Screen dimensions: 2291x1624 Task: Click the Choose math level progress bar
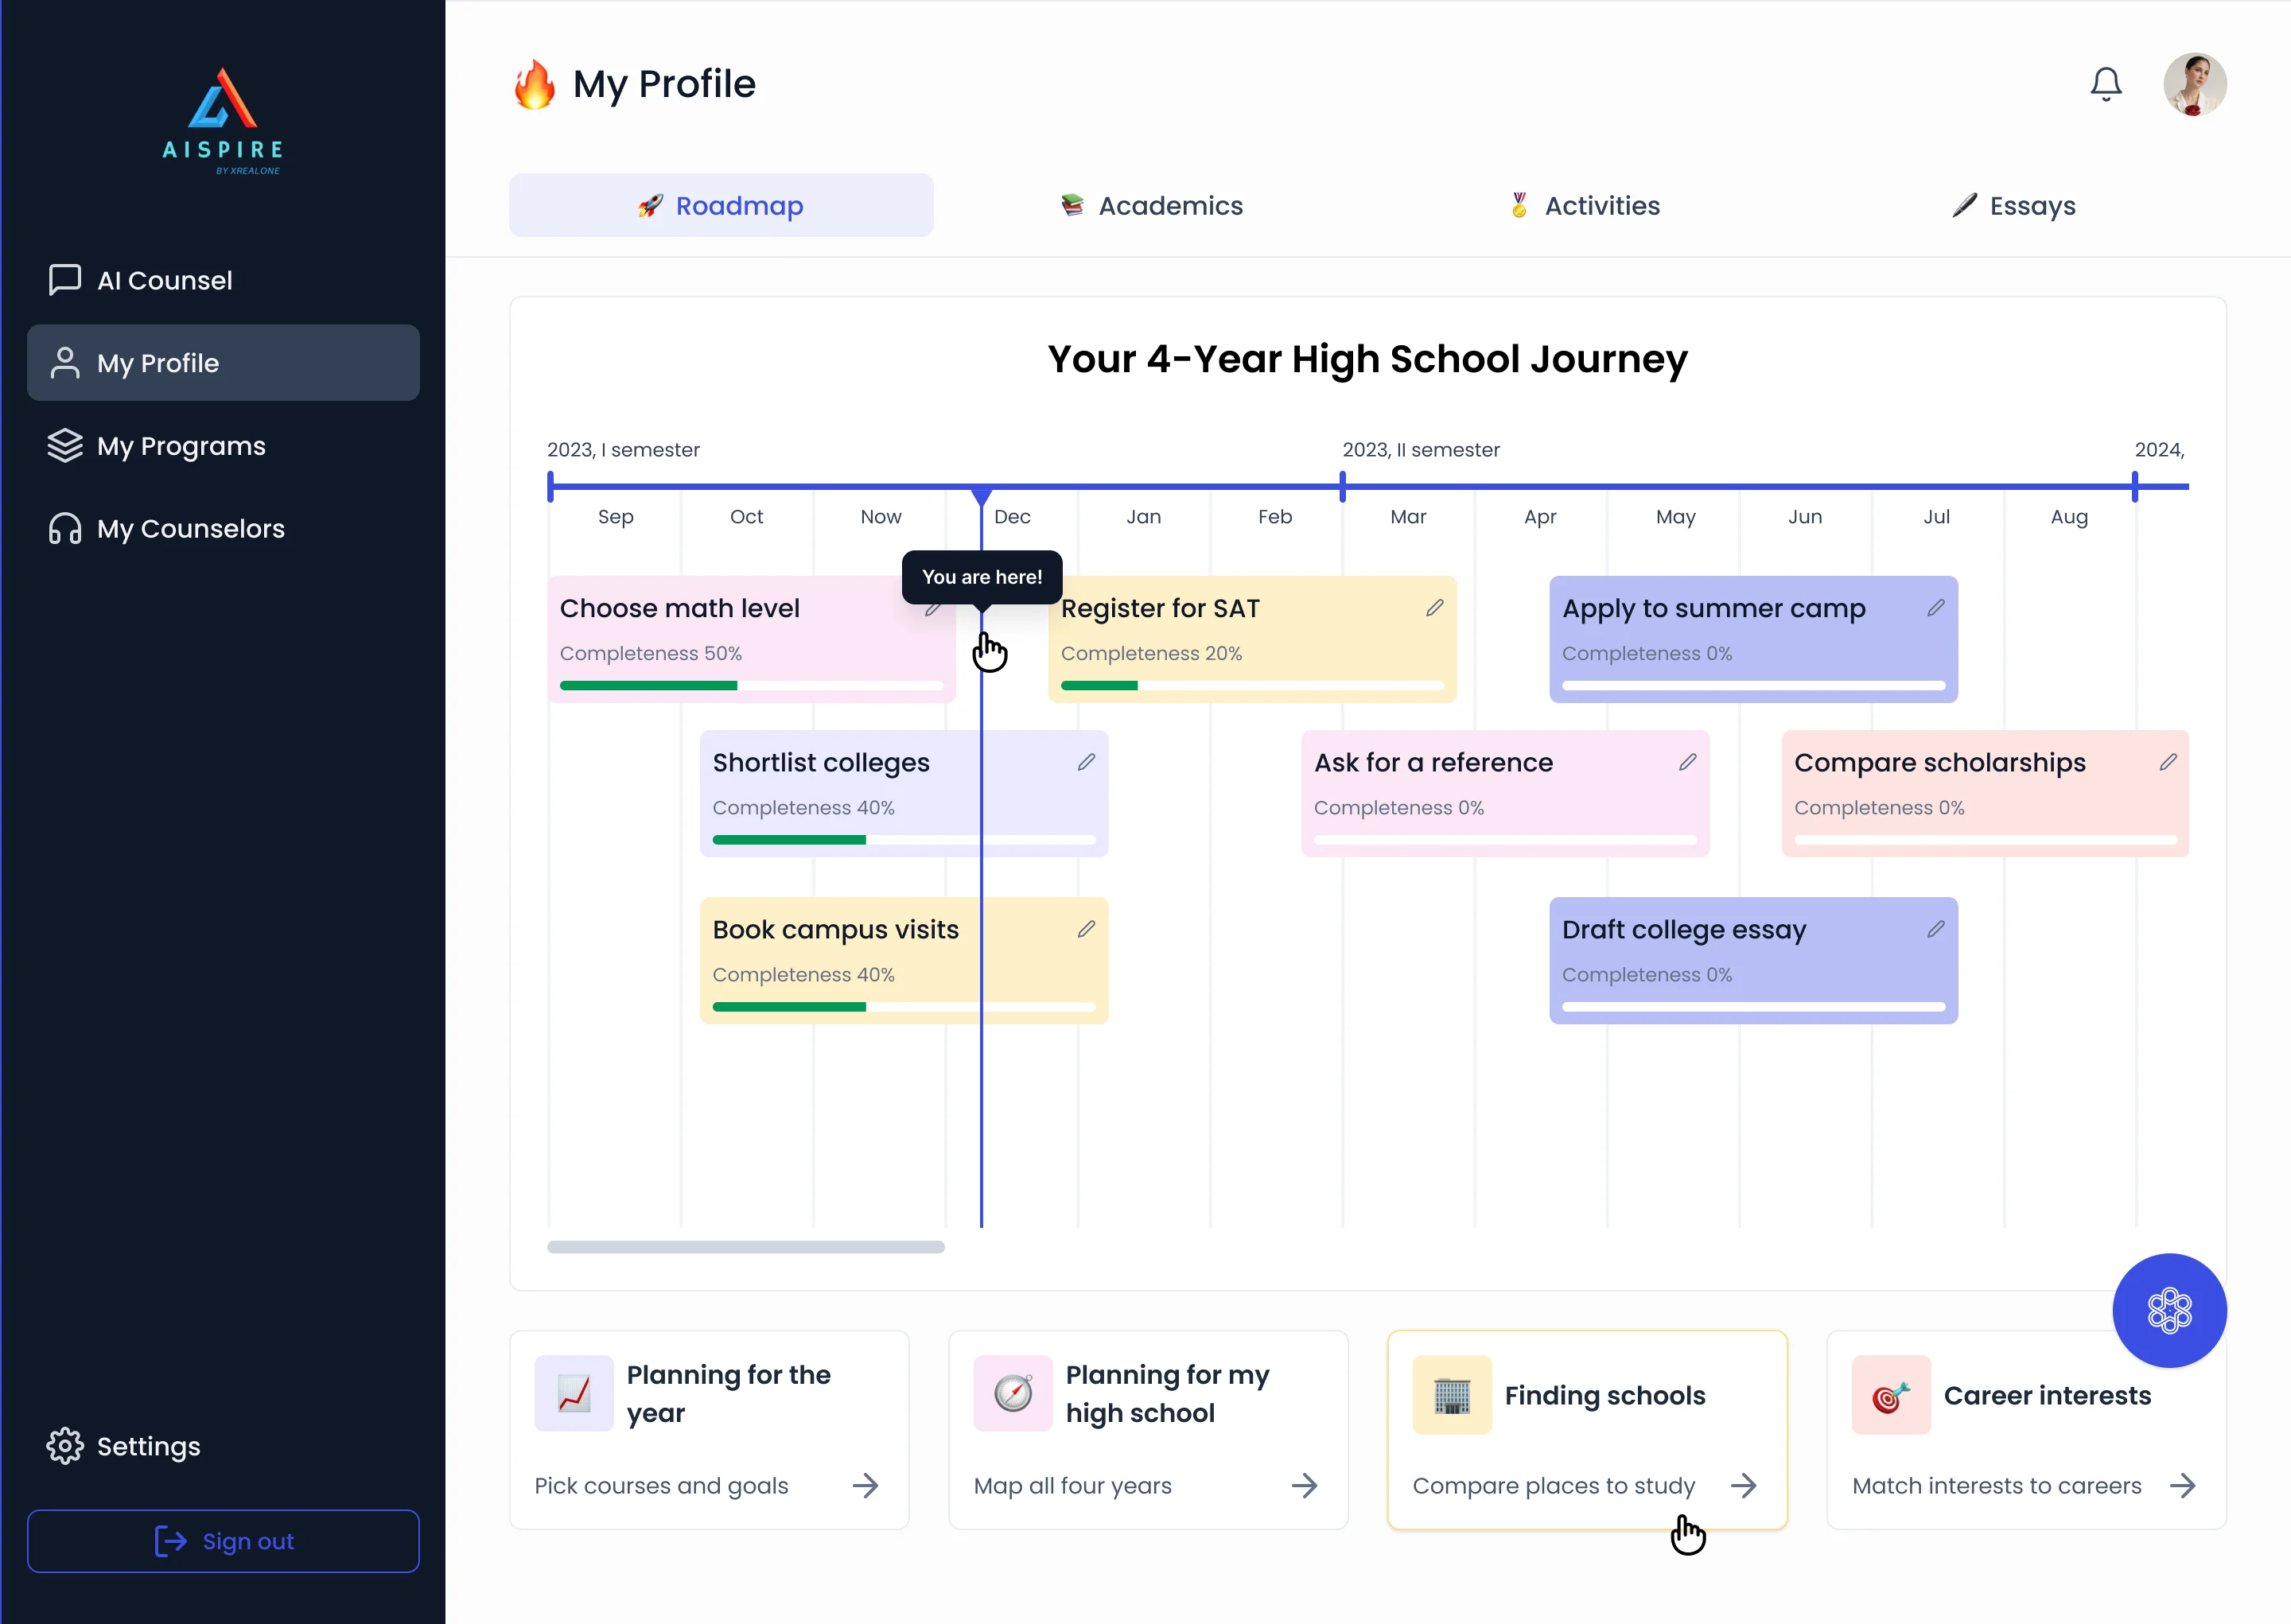tap(751, 686)
